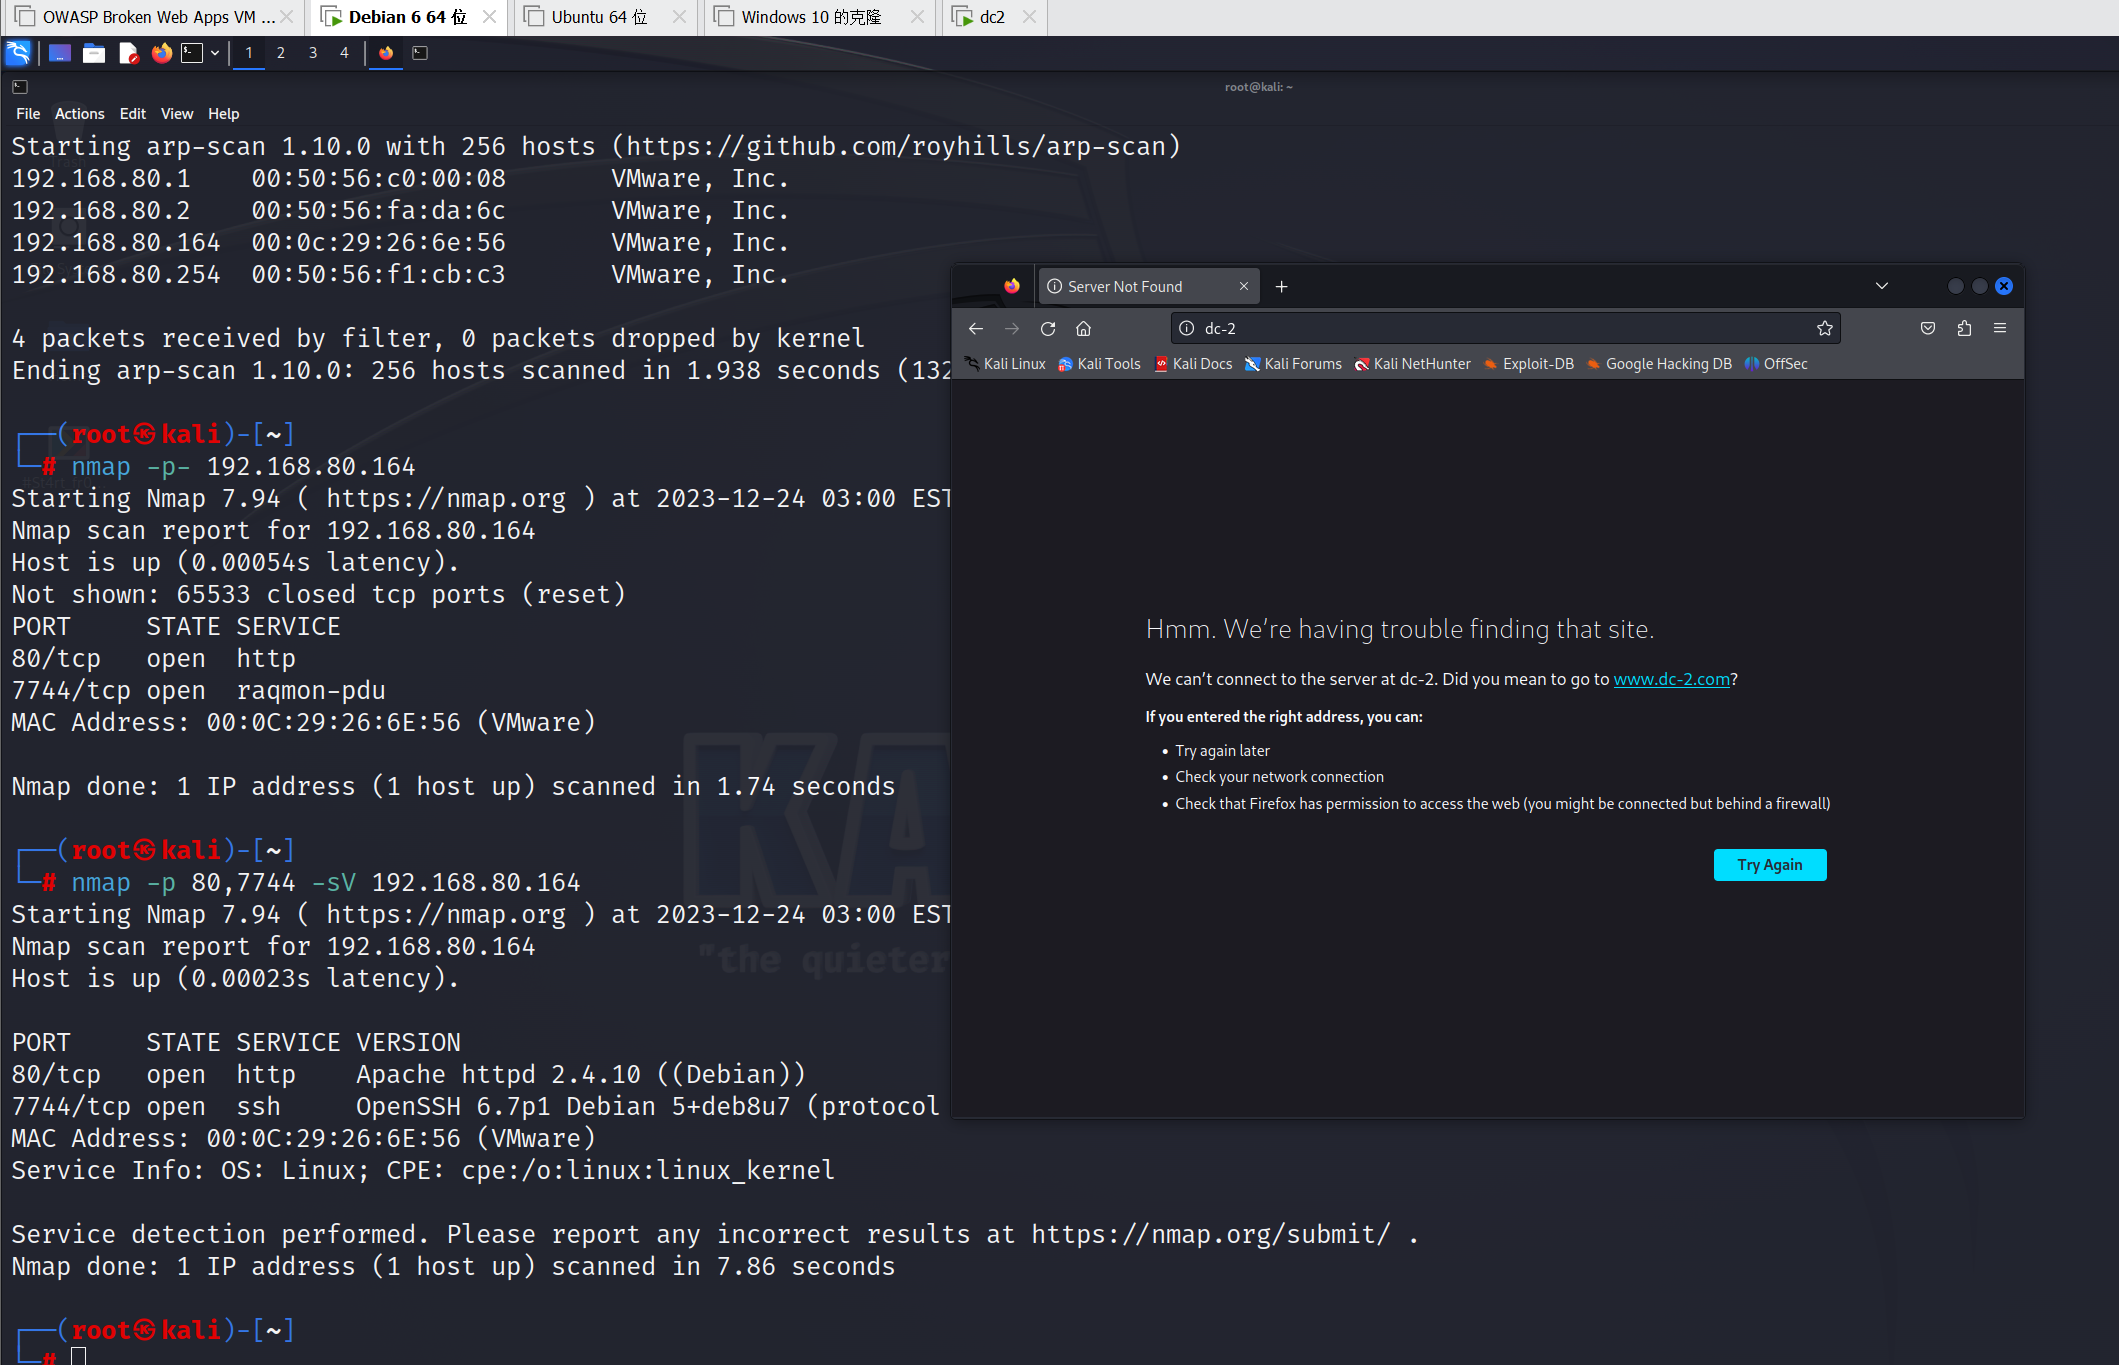Close the Debian 6 64 VM tab

489,17
